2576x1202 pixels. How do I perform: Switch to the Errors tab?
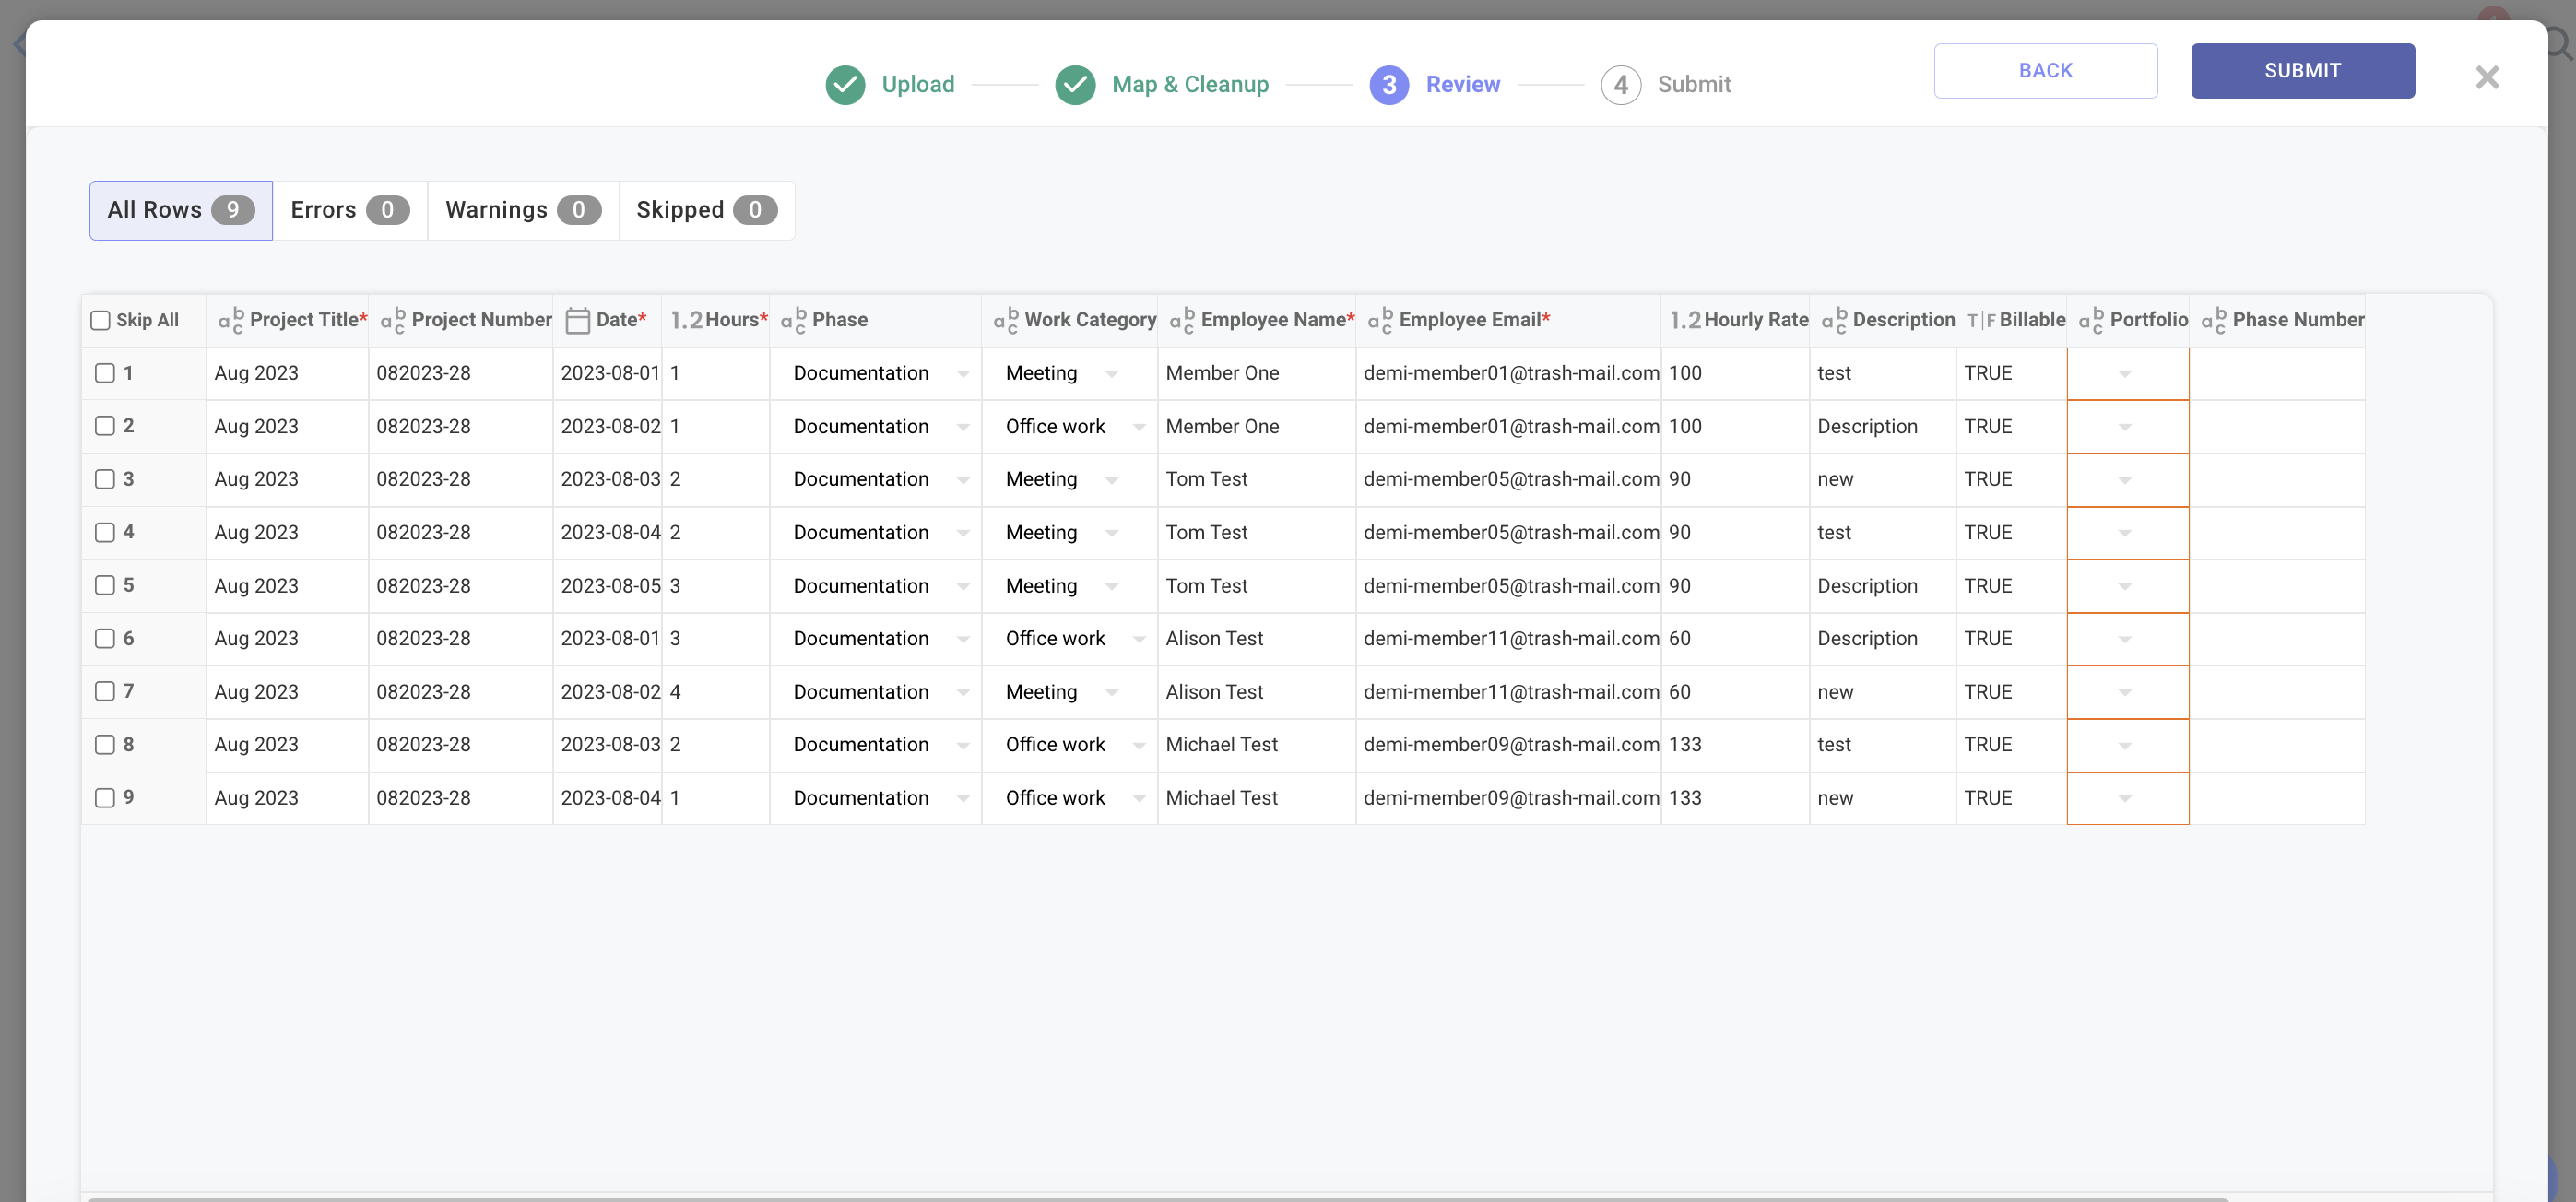click(x=349, y=210)
